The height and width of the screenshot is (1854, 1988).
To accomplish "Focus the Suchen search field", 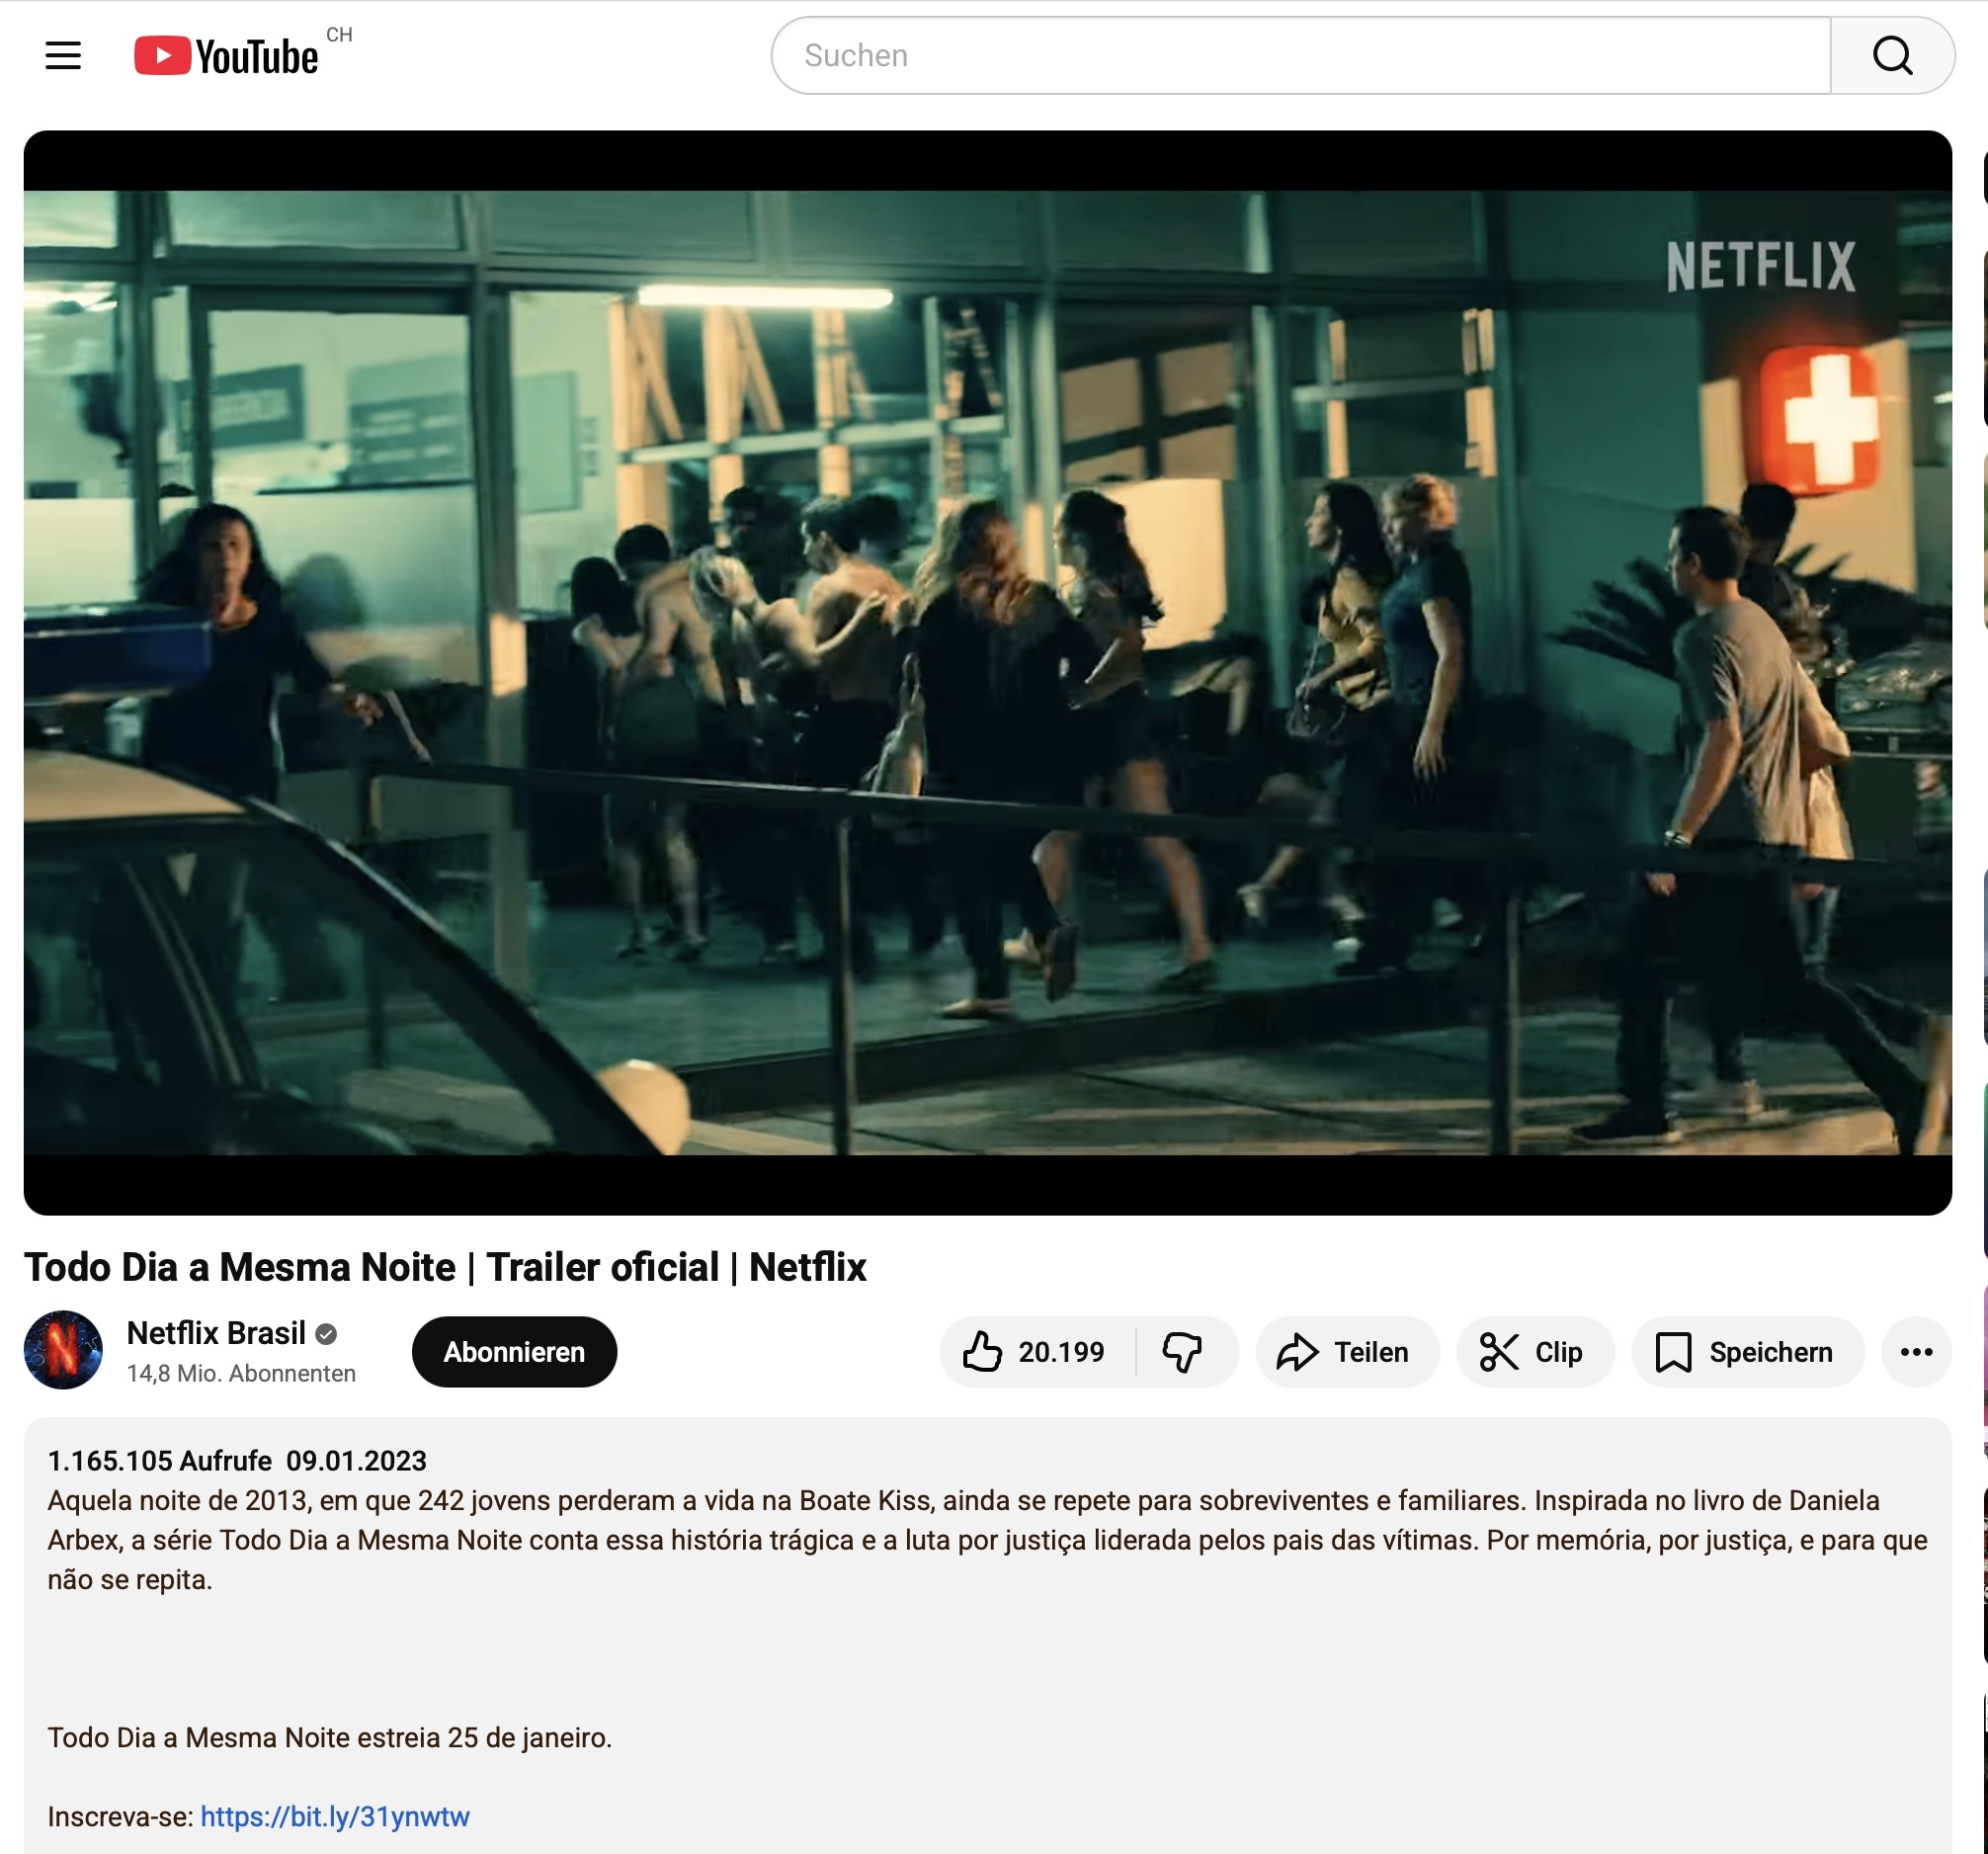I will click(x=1300, y=55).
